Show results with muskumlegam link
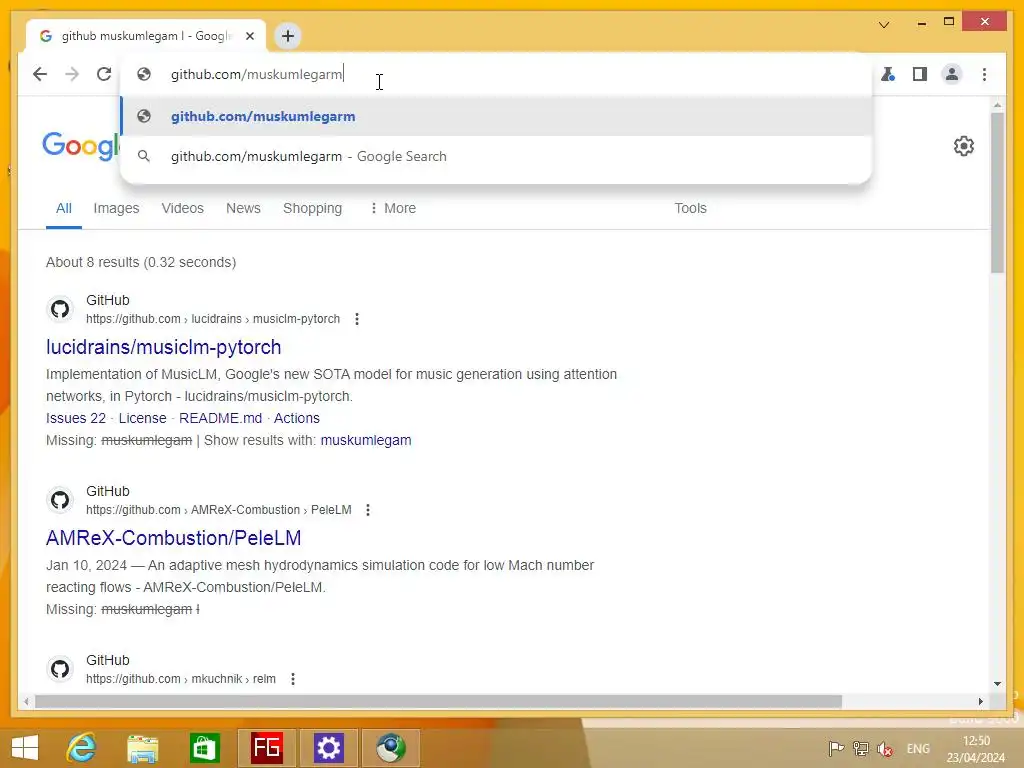Image resolution: width=1024 pixels, height=768 pixels. tap(366, 441)
